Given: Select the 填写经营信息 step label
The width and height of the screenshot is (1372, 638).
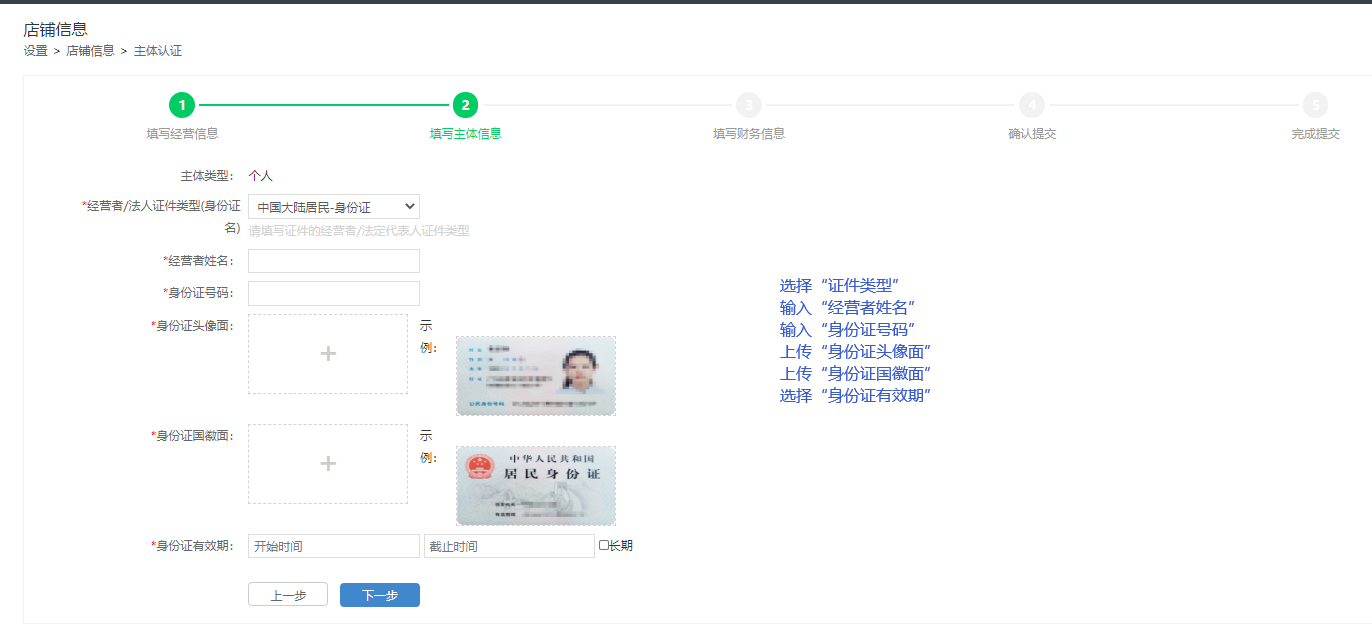Looking at the screenshot, I should click(x=182, y=134).
